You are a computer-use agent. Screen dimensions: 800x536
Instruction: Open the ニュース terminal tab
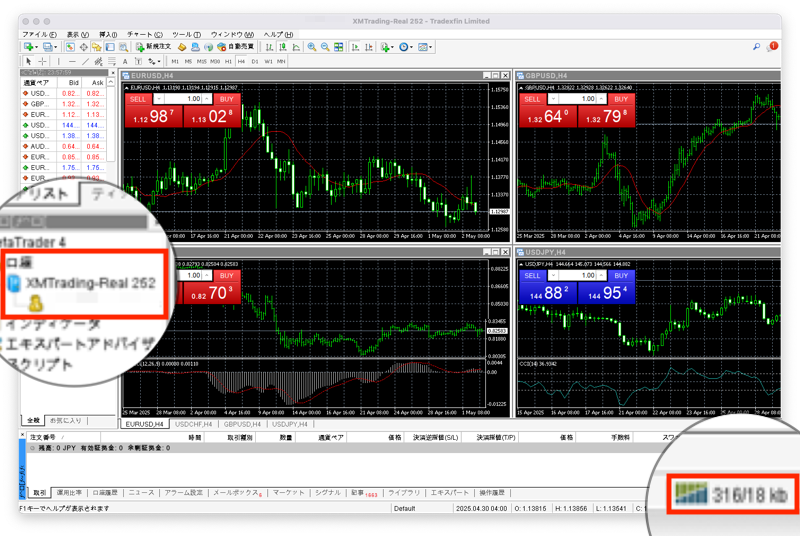point(141,493)
